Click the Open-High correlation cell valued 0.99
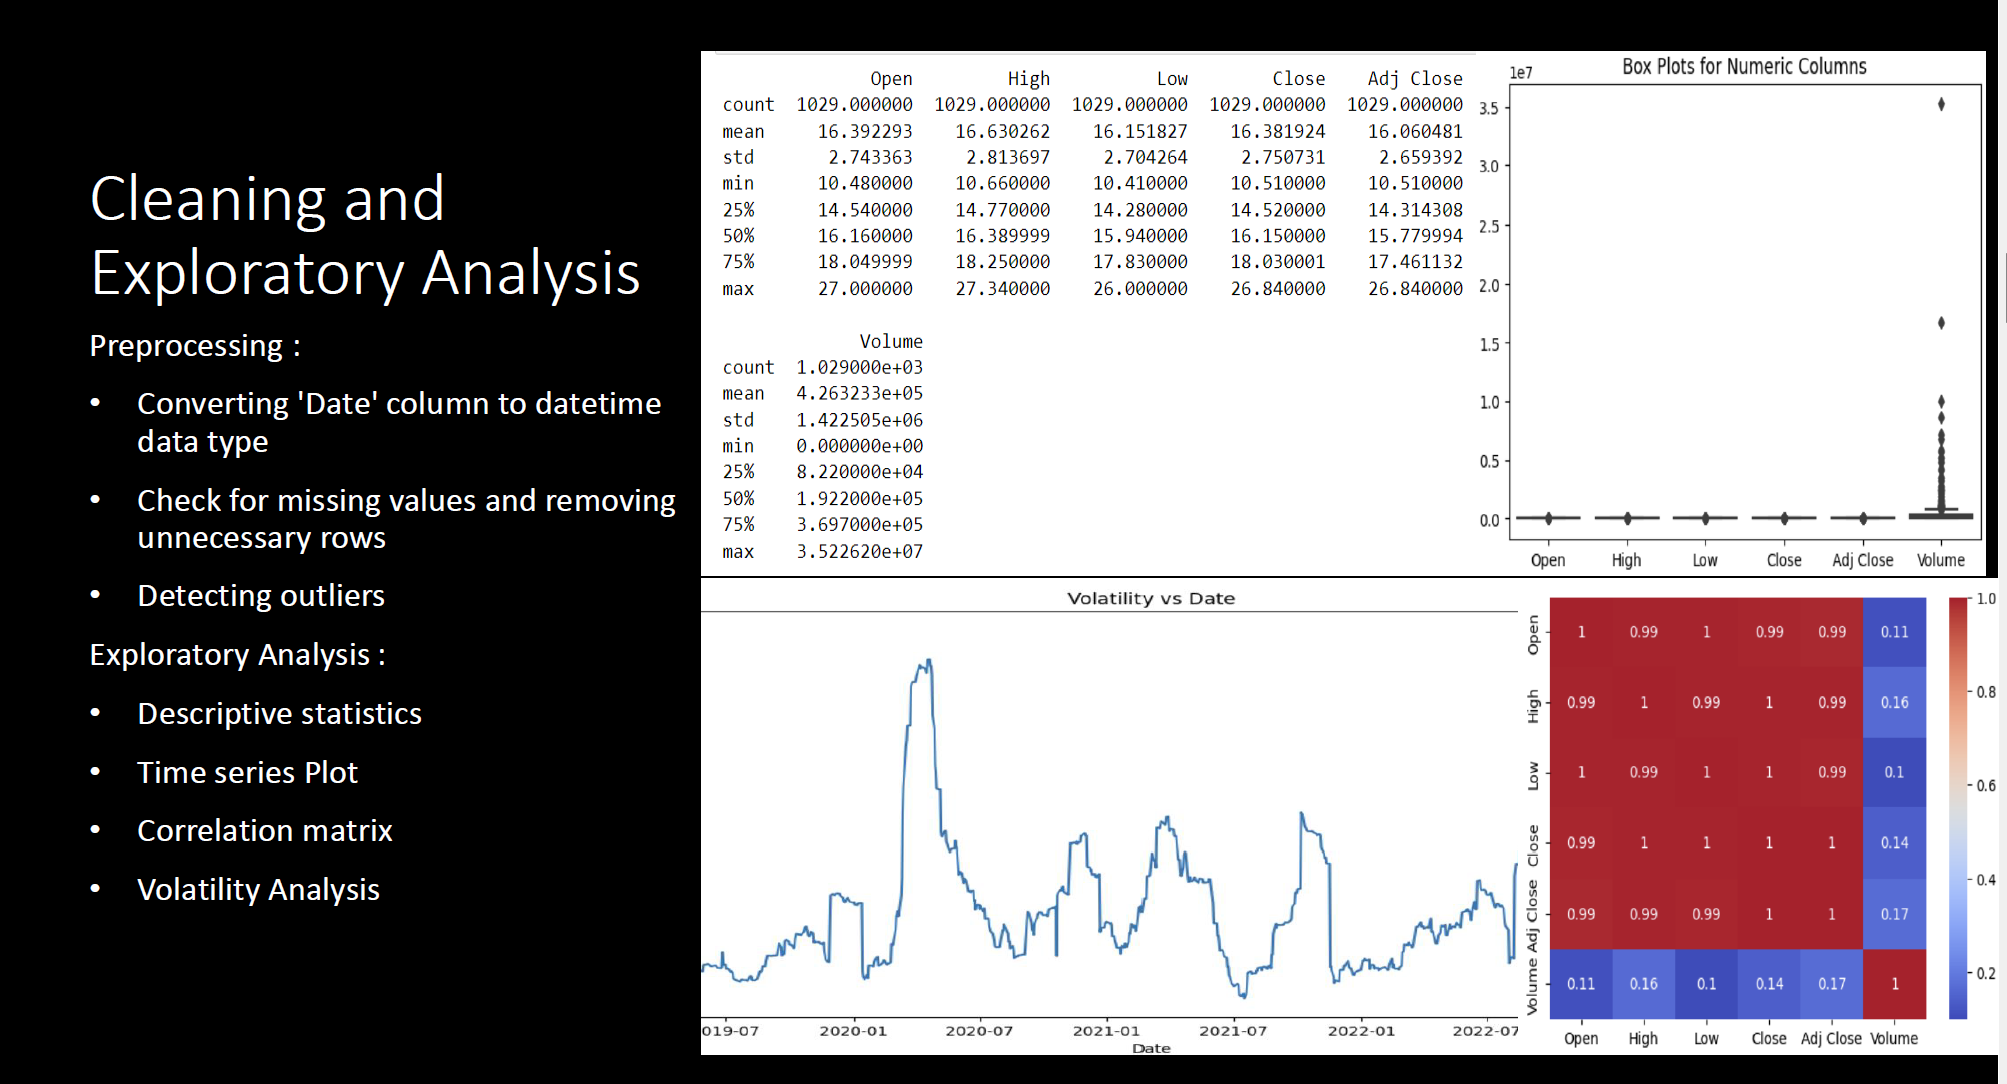This screenshot has height=1084, width=2007. 1643,631
